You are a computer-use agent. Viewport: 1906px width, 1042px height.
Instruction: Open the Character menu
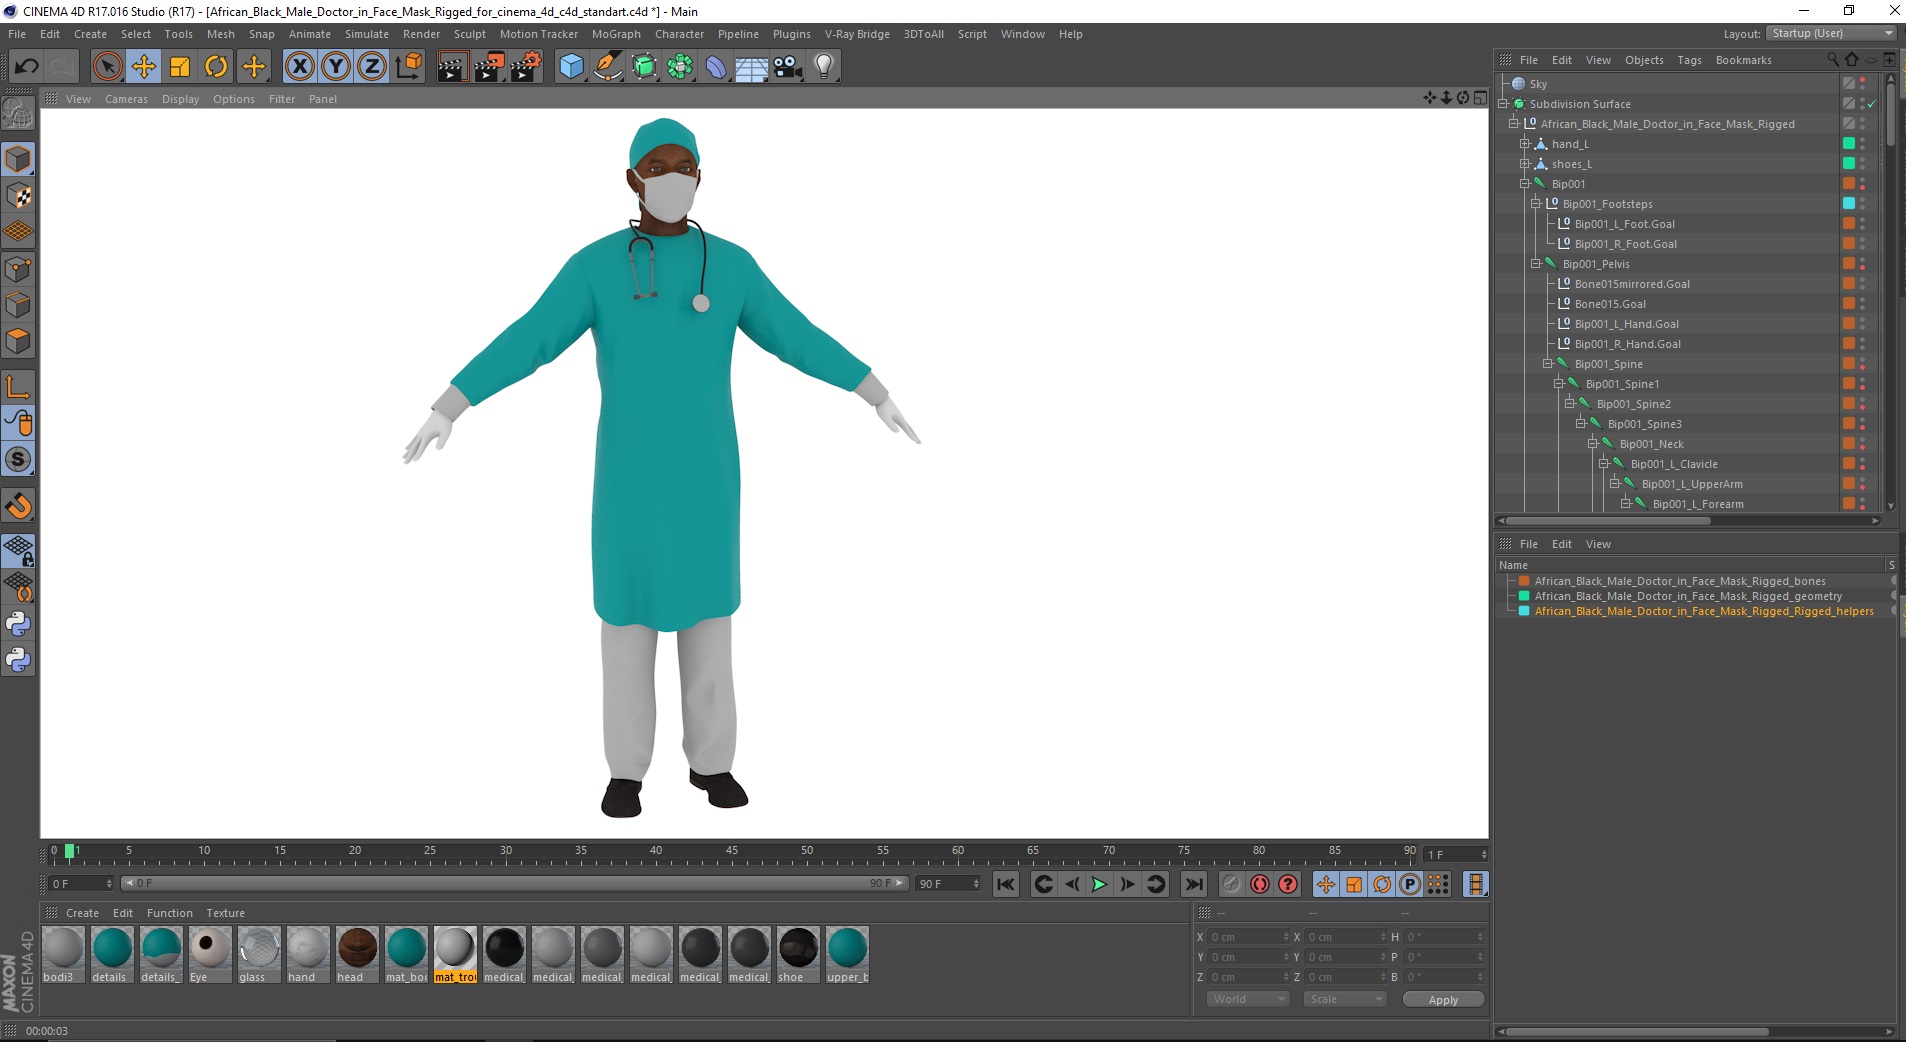679,34
